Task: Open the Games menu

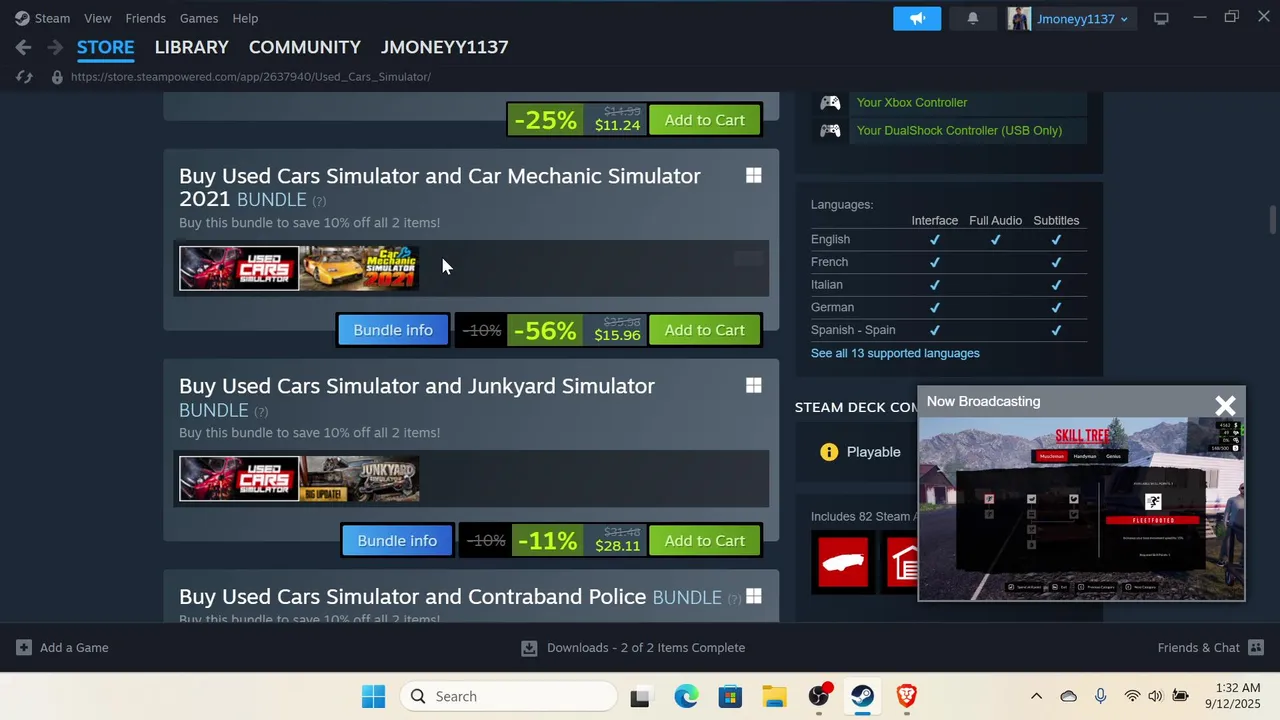Action: click(199, 18)
